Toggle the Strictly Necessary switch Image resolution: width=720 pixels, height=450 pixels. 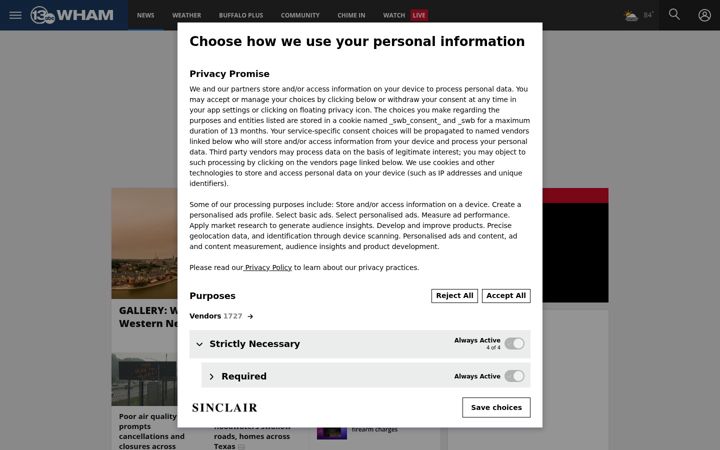514,343
